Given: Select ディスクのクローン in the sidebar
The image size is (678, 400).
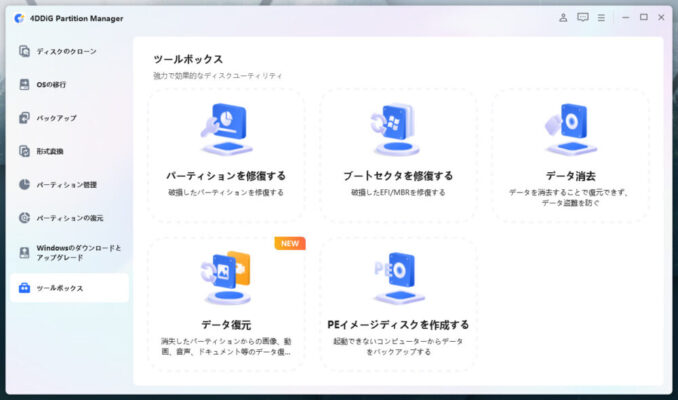Looking at the screenshot, I should 69,51.
